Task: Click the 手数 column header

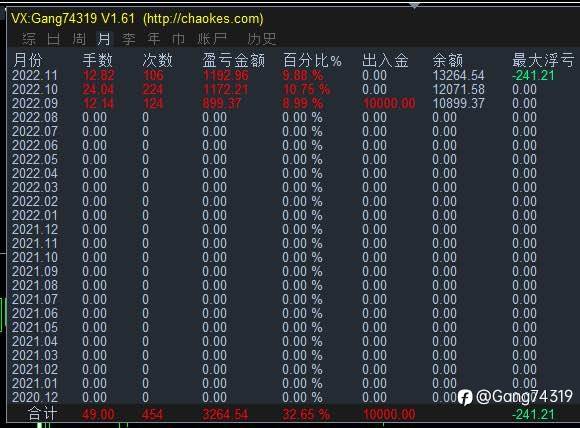Action: pos(98,60)
